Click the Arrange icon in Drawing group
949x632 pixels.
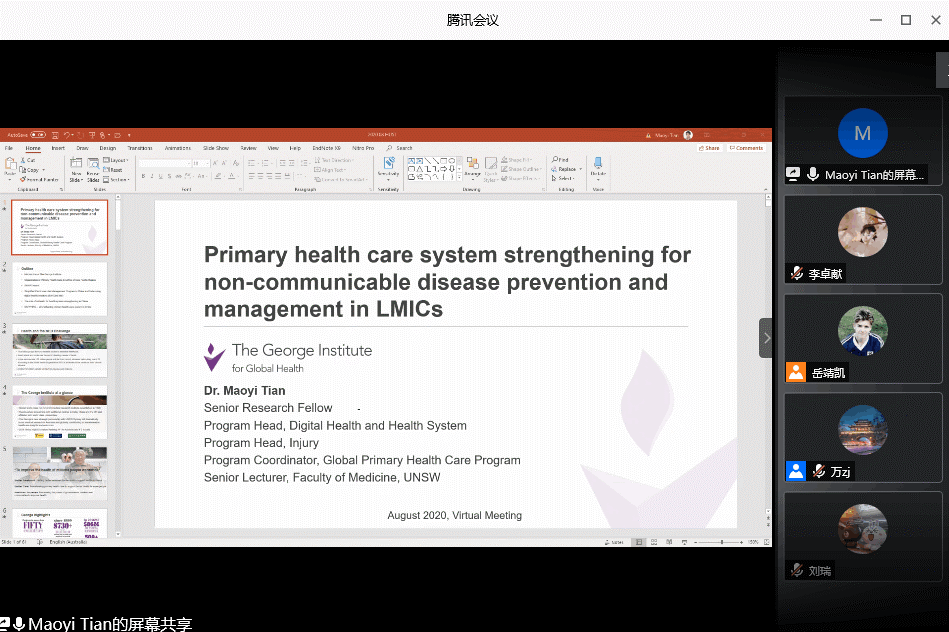(472, 165)
